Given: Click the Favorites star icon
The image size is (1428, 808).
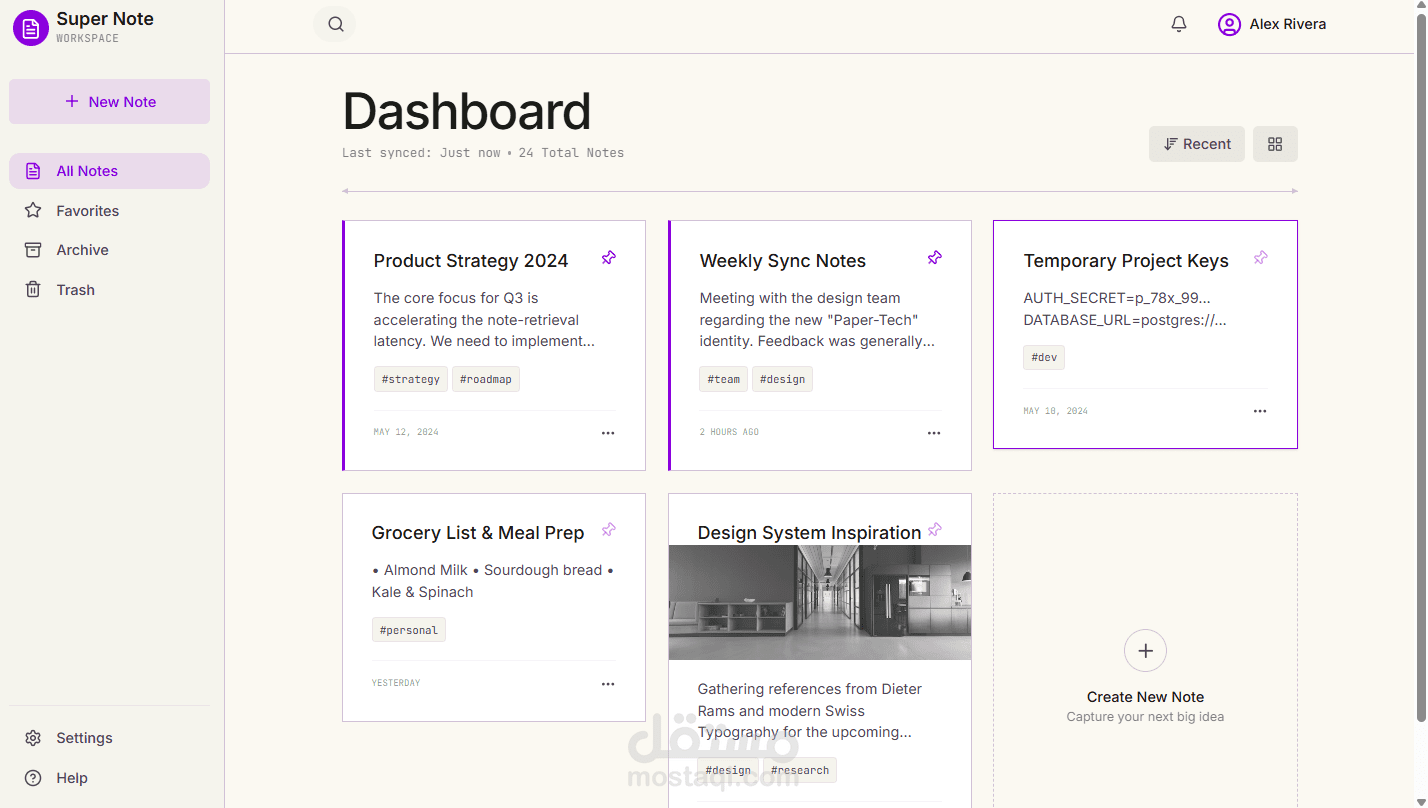Looking at the screenshot, I should (x=33, y=211).
